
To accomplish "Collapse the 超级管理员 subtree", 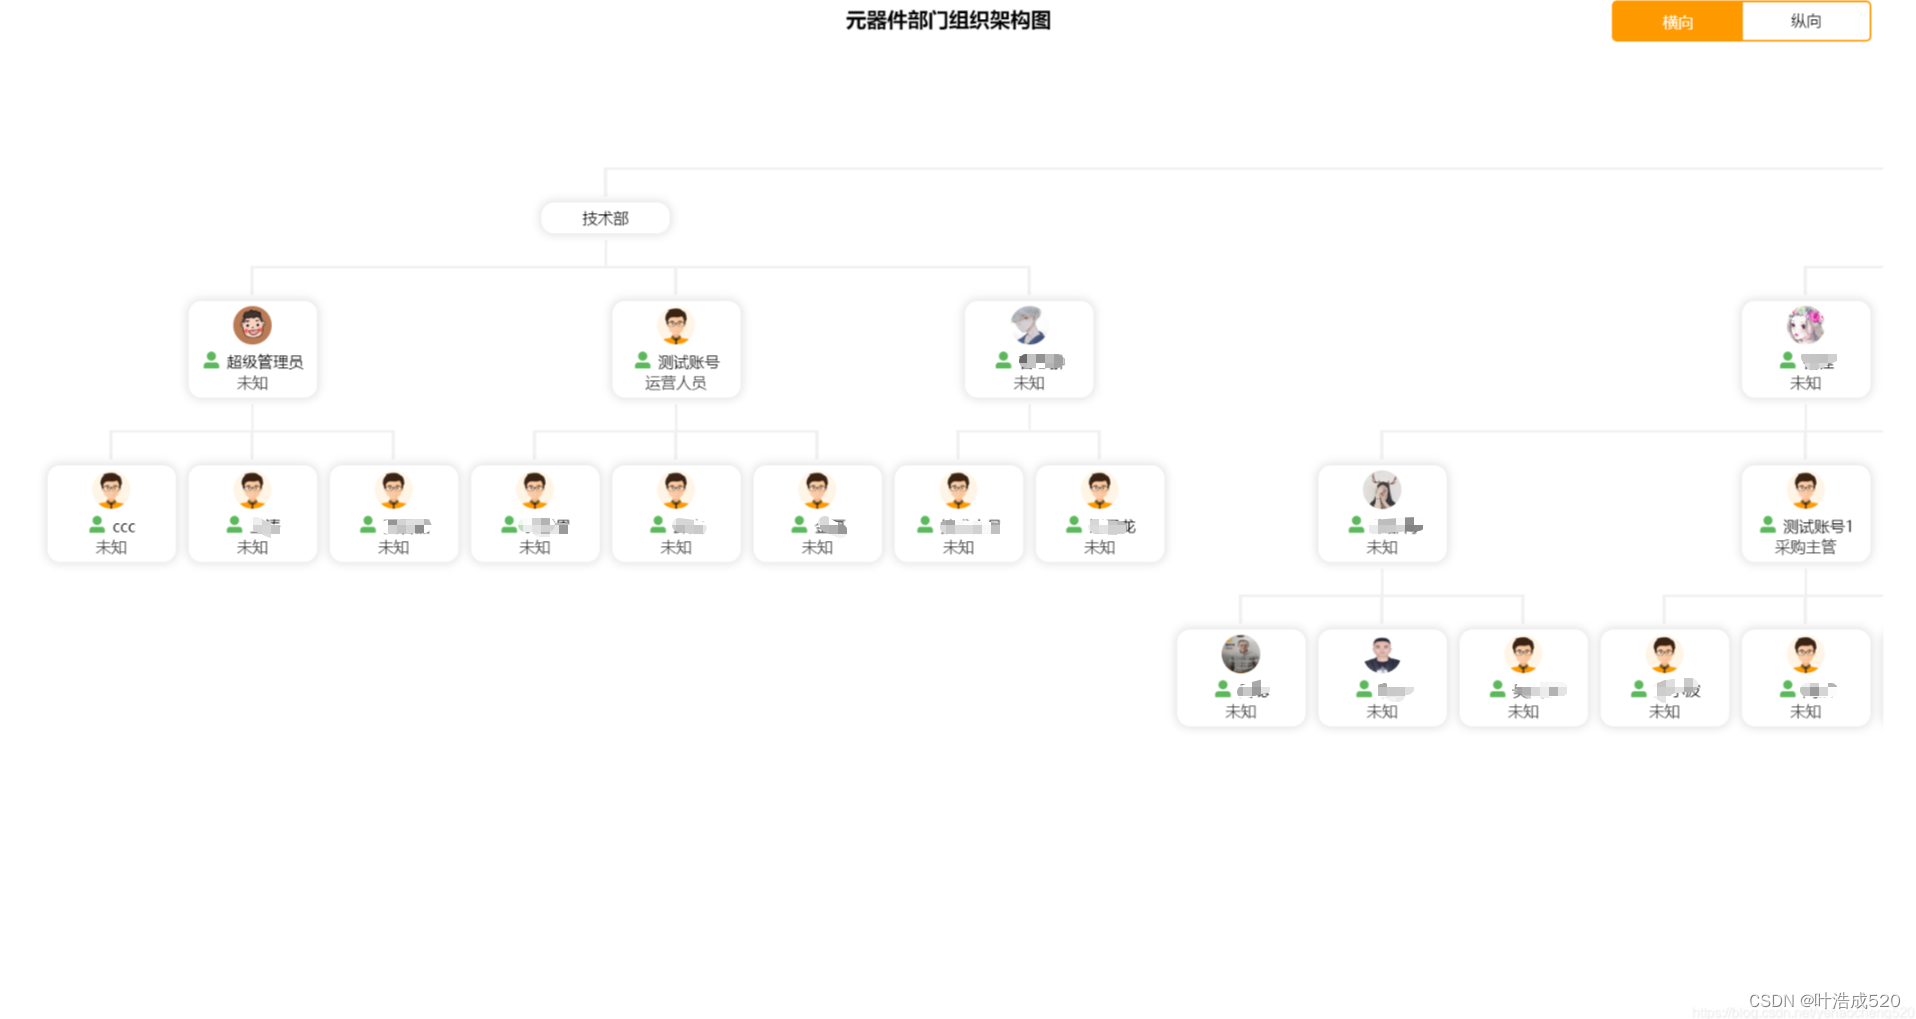I will pyautogui.click(x=252, y=349).
